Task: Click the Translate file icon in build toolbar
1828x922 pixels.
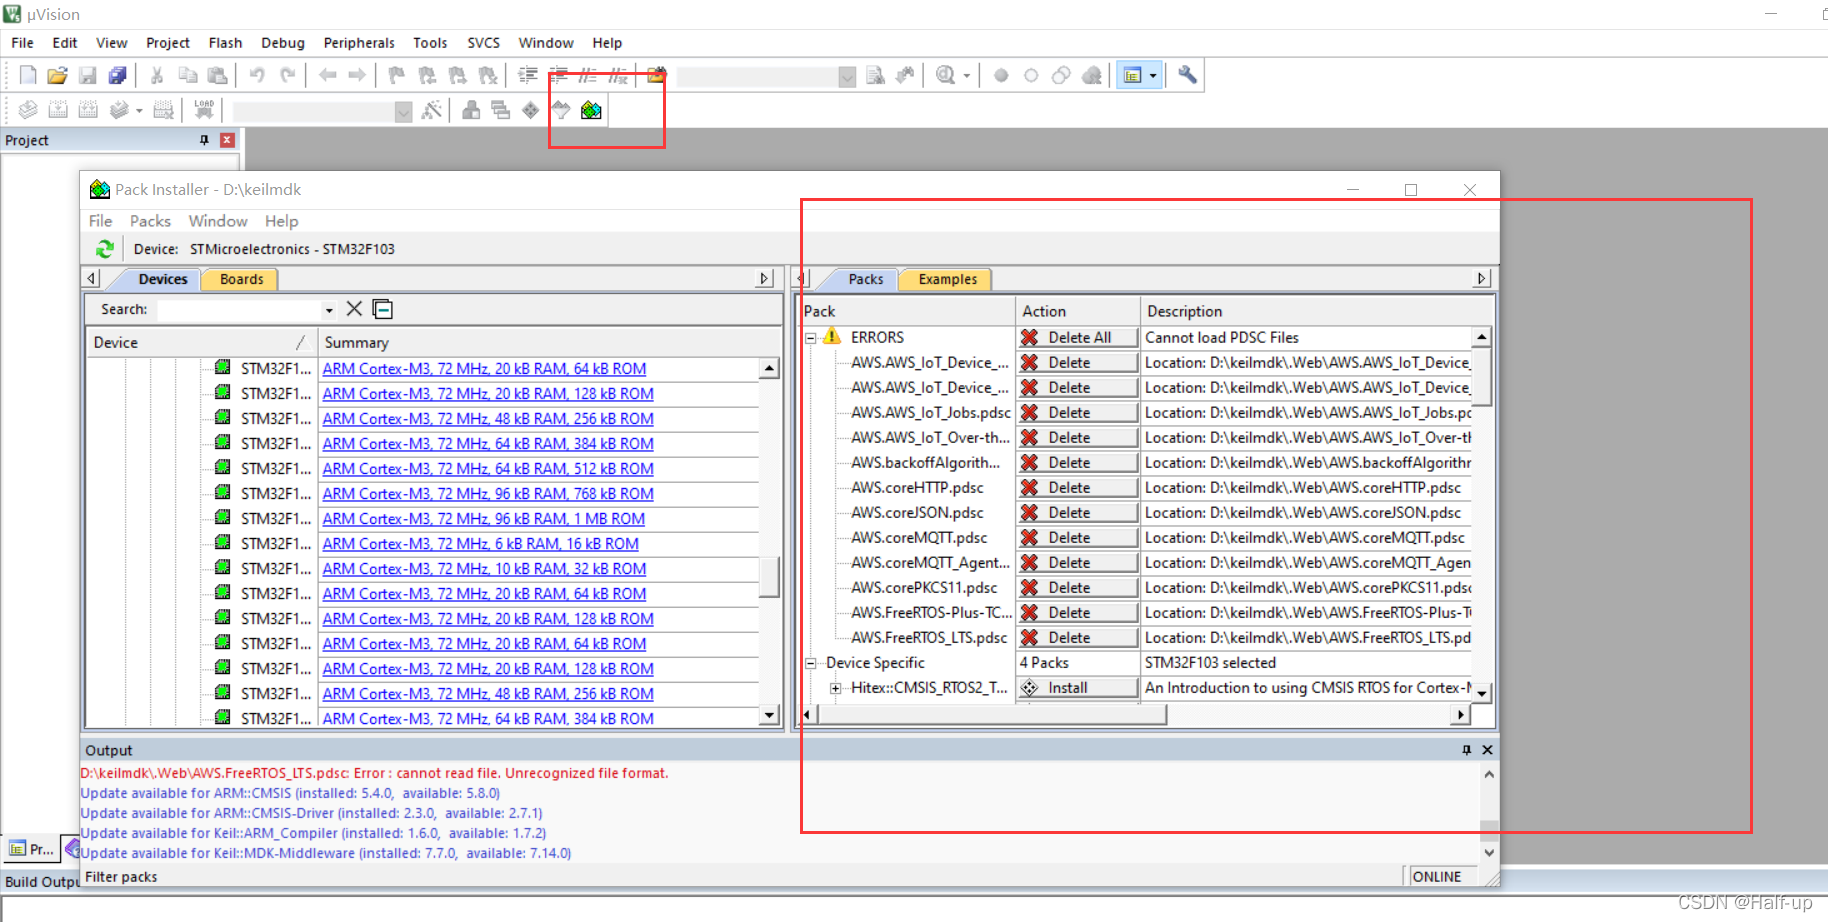Action: 28,110
